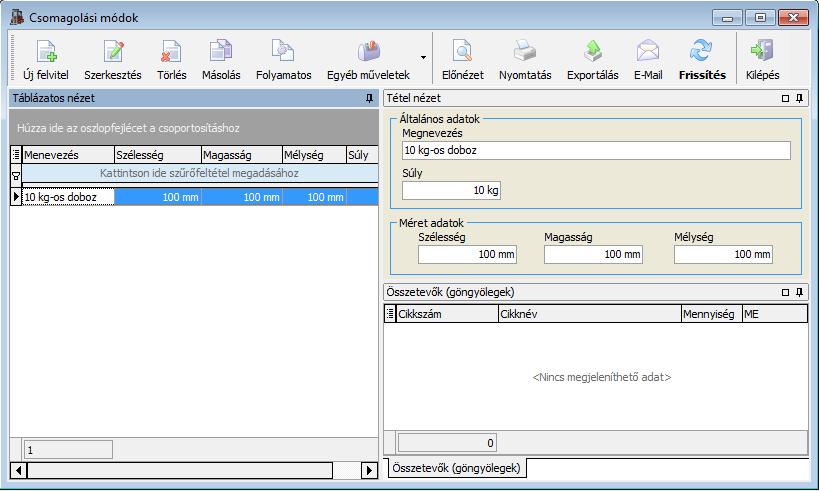This screenshot has width=819, height=491.
Task: Expand the Egyéb műveletek dropdown arrow
Action: [423, 57]
